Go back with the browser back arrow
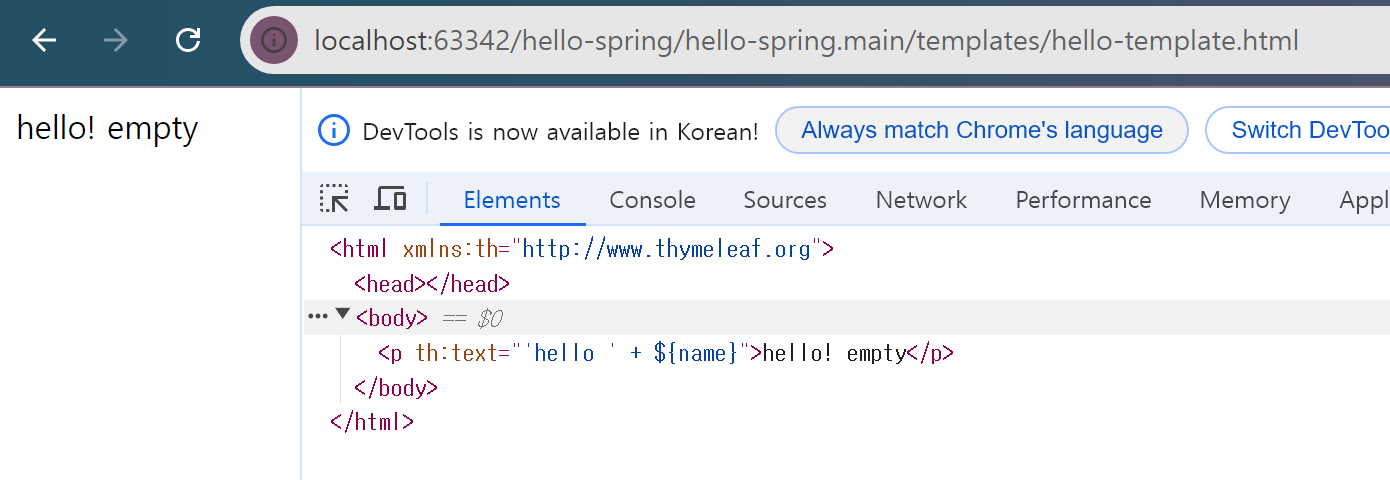Screen dimensions: 1390x480 click(x=44, y=40)
